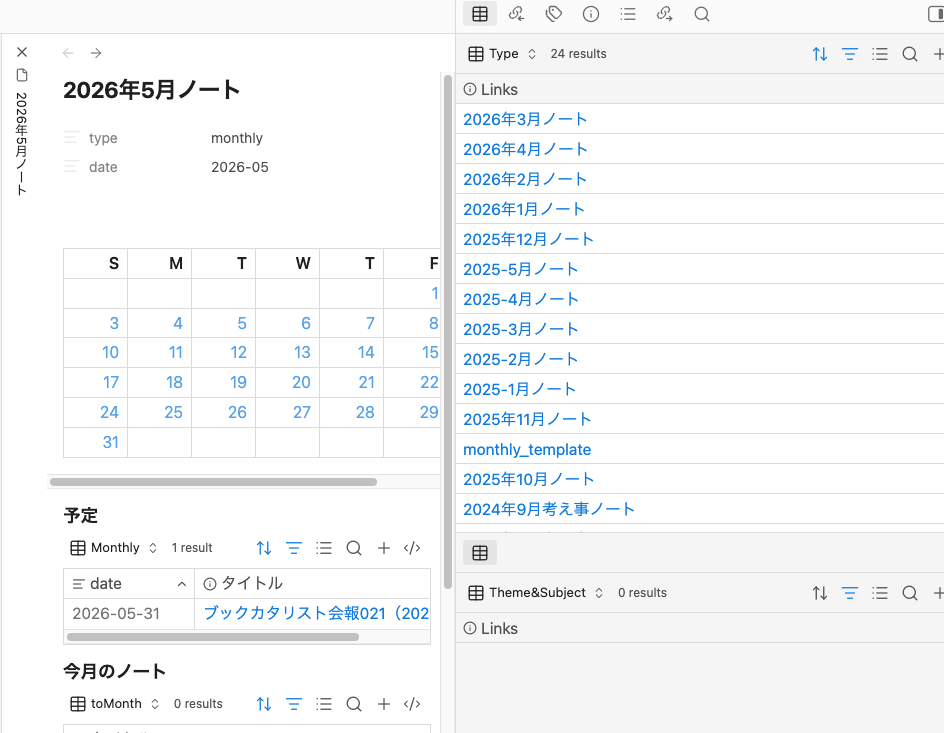Open the 2025-5月ノート link
Viewport: 944px width, 733px height.
point(521,269)
